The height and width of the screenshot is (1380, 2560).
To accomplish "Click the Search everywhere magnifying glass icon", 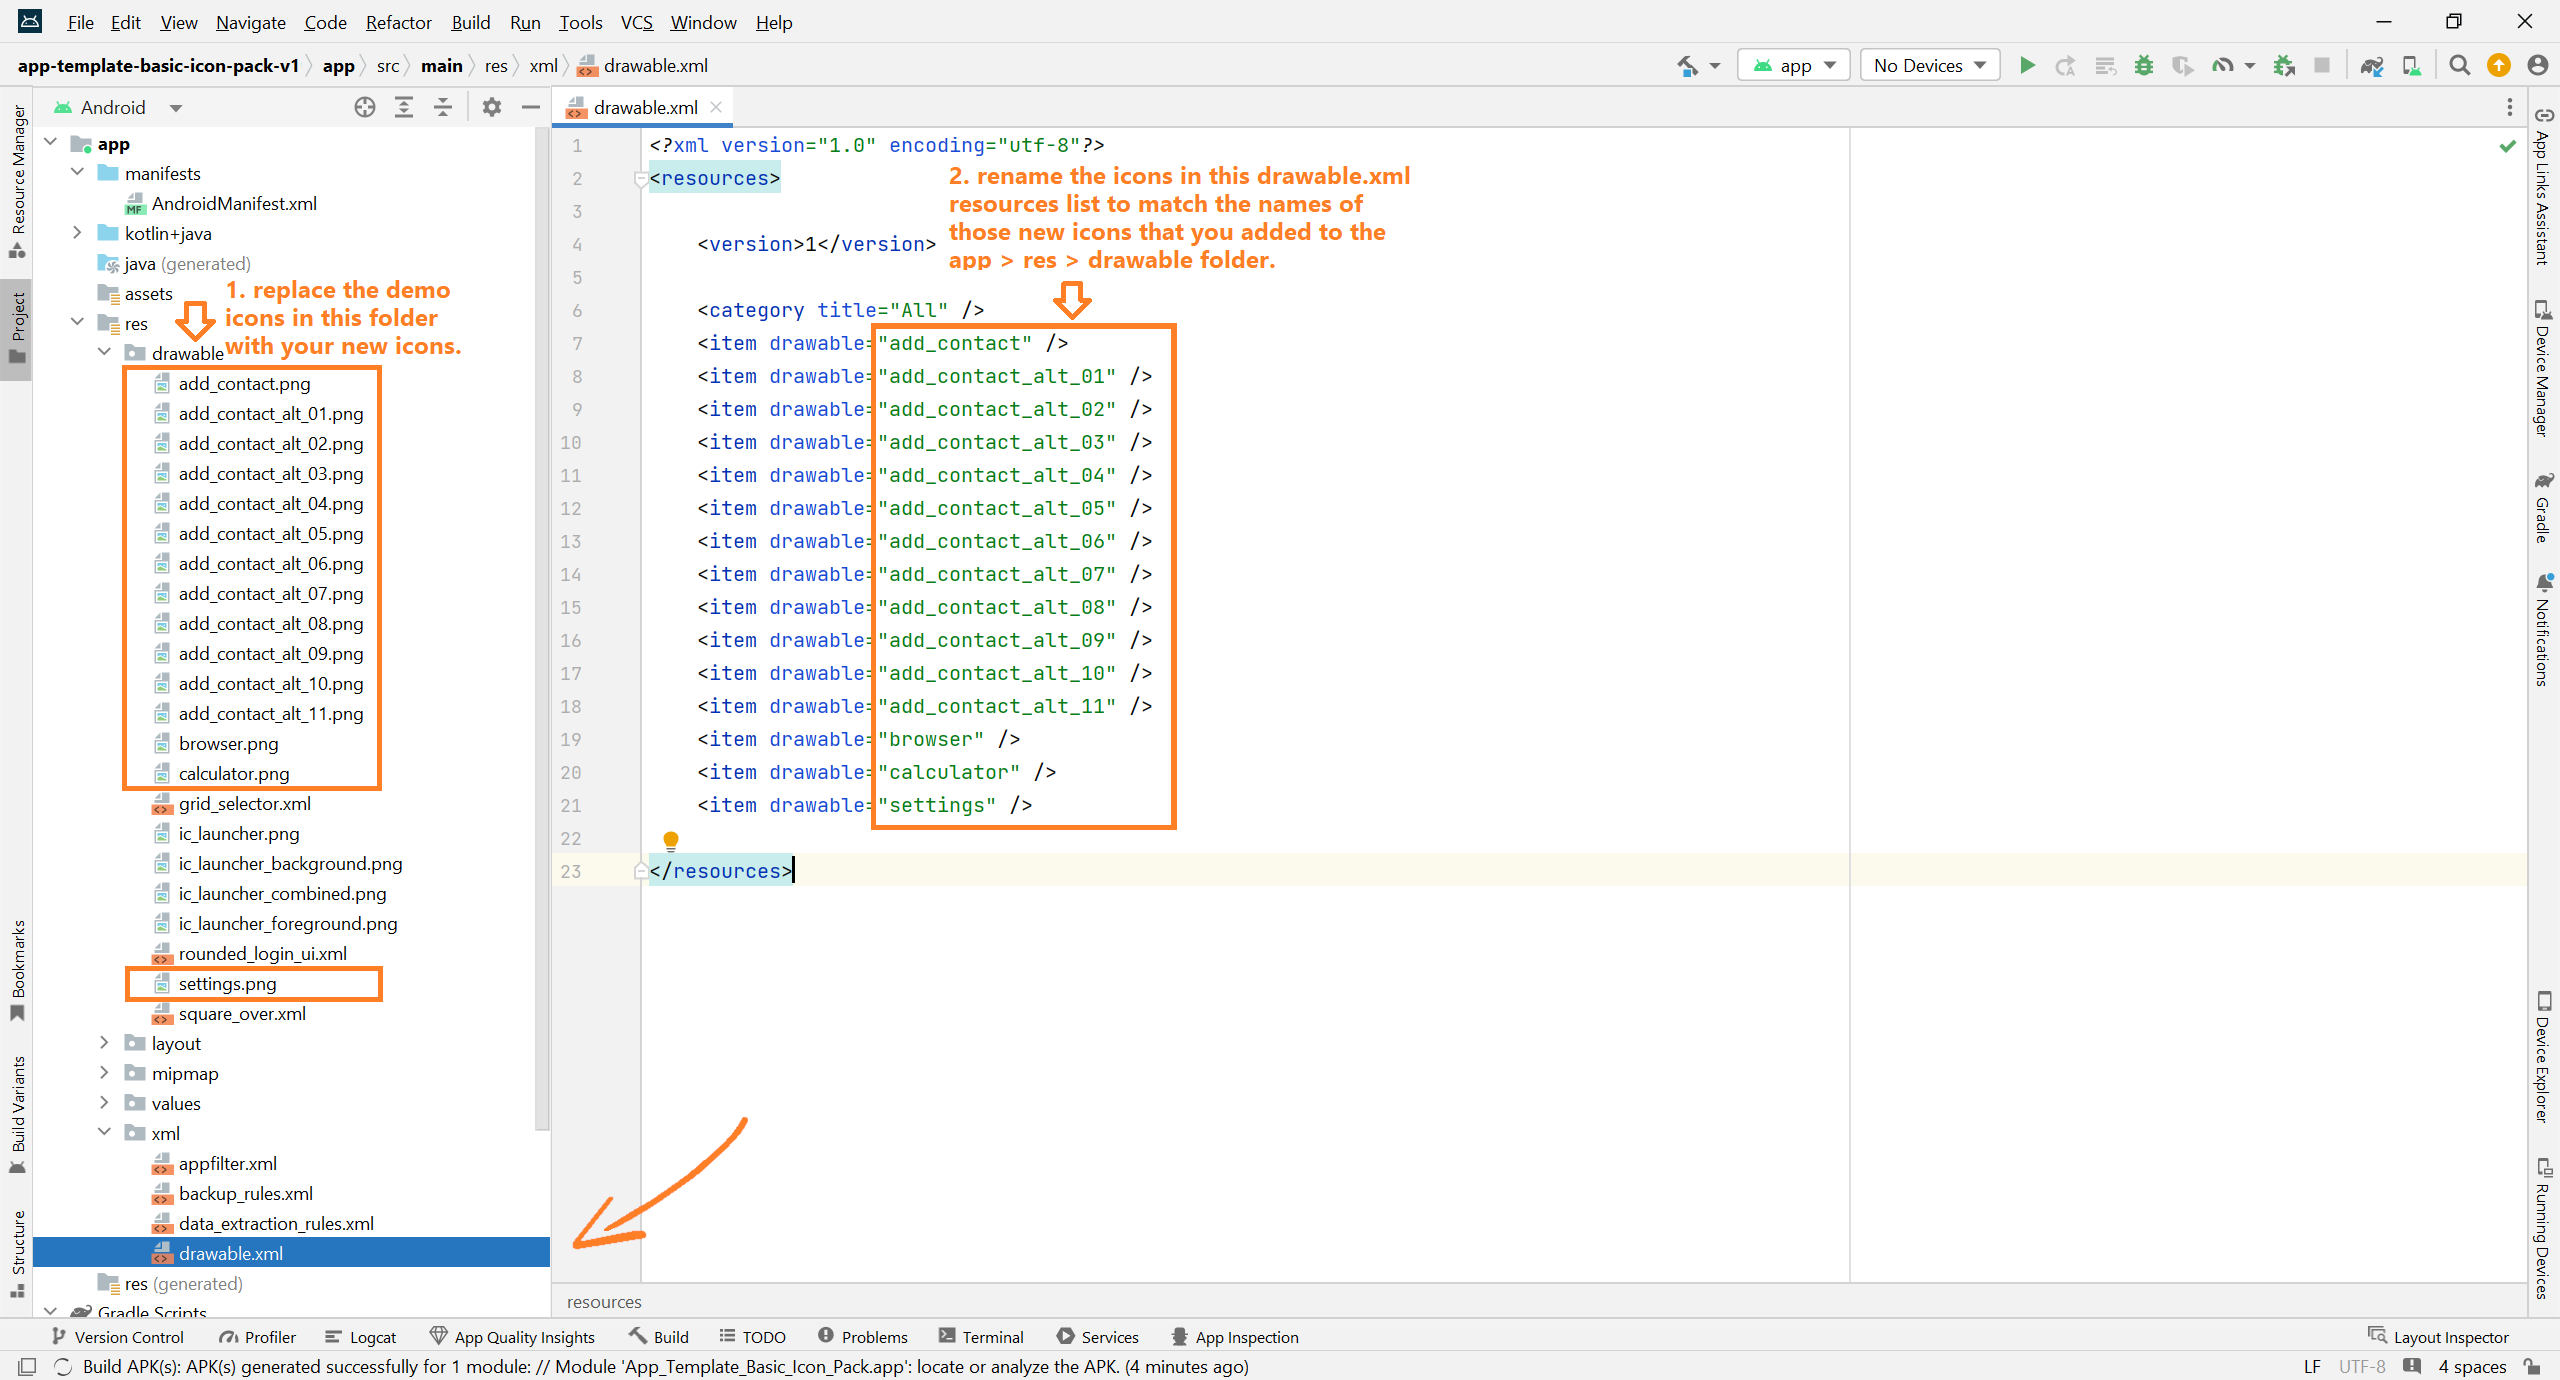I will coord(2458,66).
